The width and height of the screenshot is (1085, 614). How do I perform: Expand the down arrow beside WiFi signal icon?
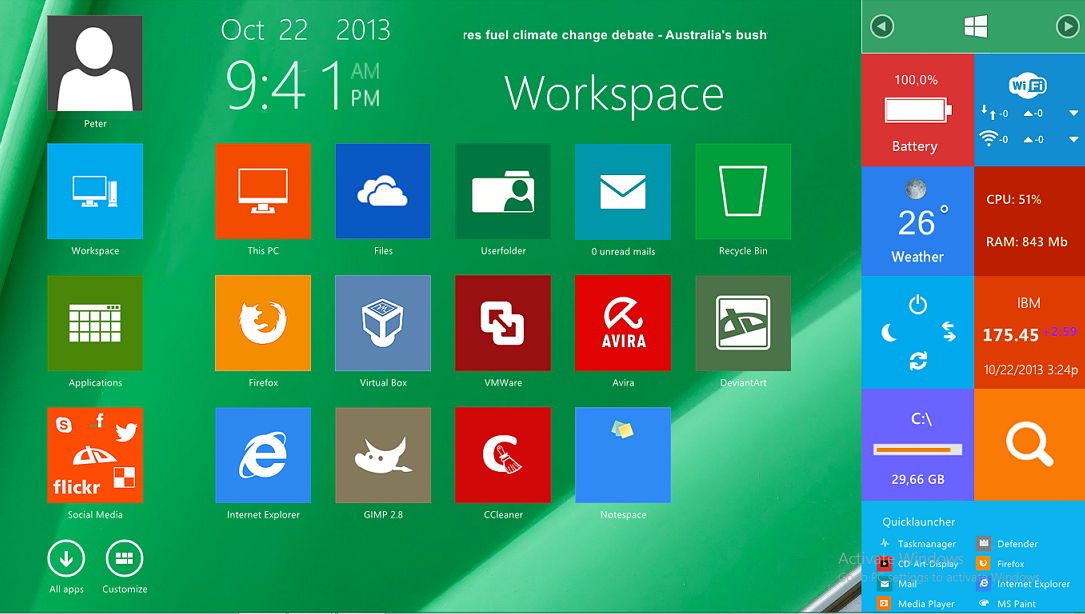(1073, 139)
